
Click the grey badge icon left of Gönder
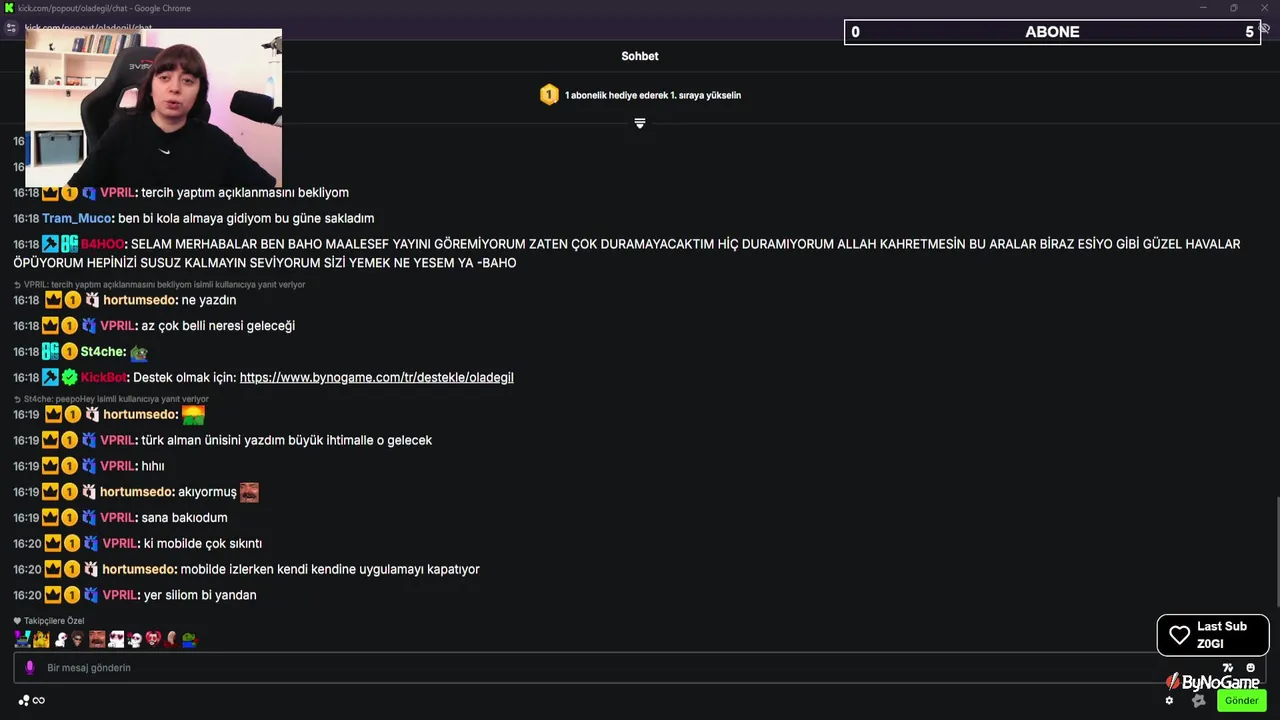[1198, 700]
